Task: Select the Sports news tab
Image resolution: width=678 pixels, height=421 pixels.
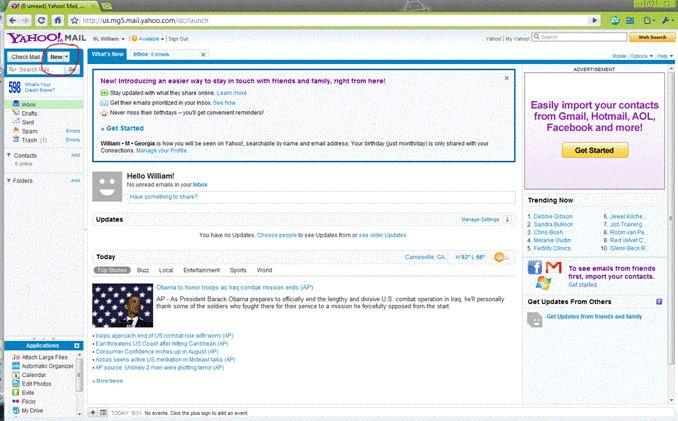Action: (237, 270)
